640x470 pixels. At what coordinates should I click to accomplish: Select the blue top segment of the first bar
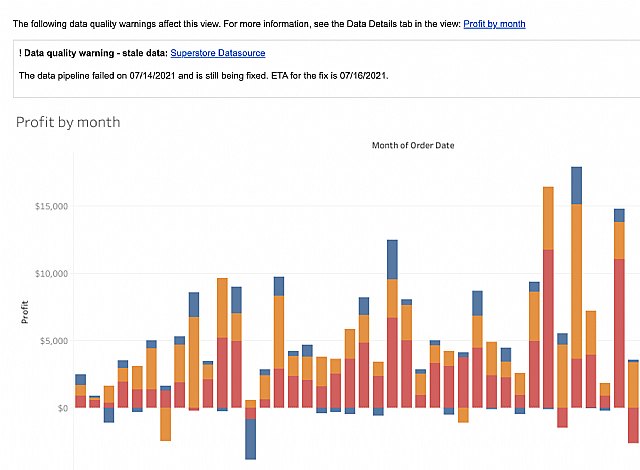[80, 379]
